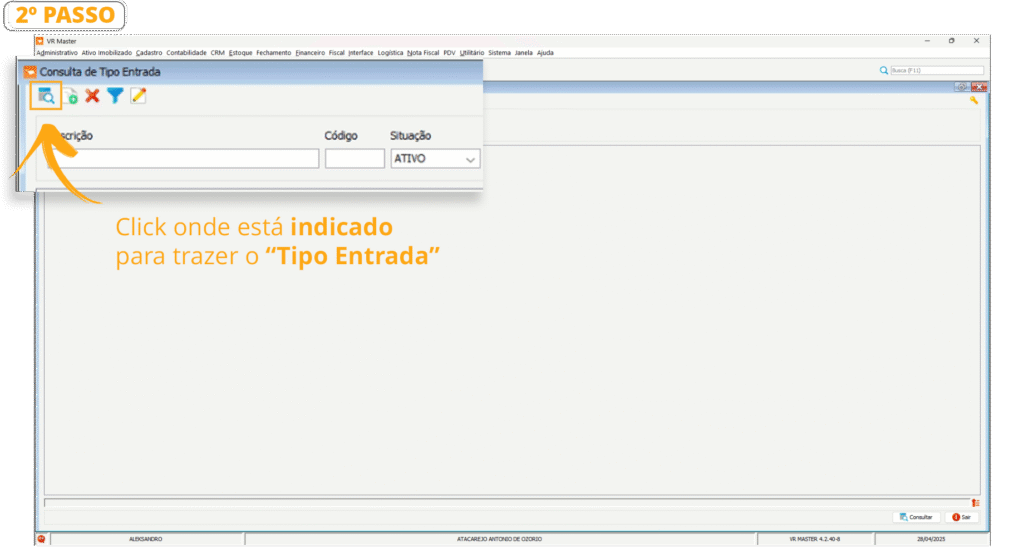Open the Administrativo menu

point(57,53)
